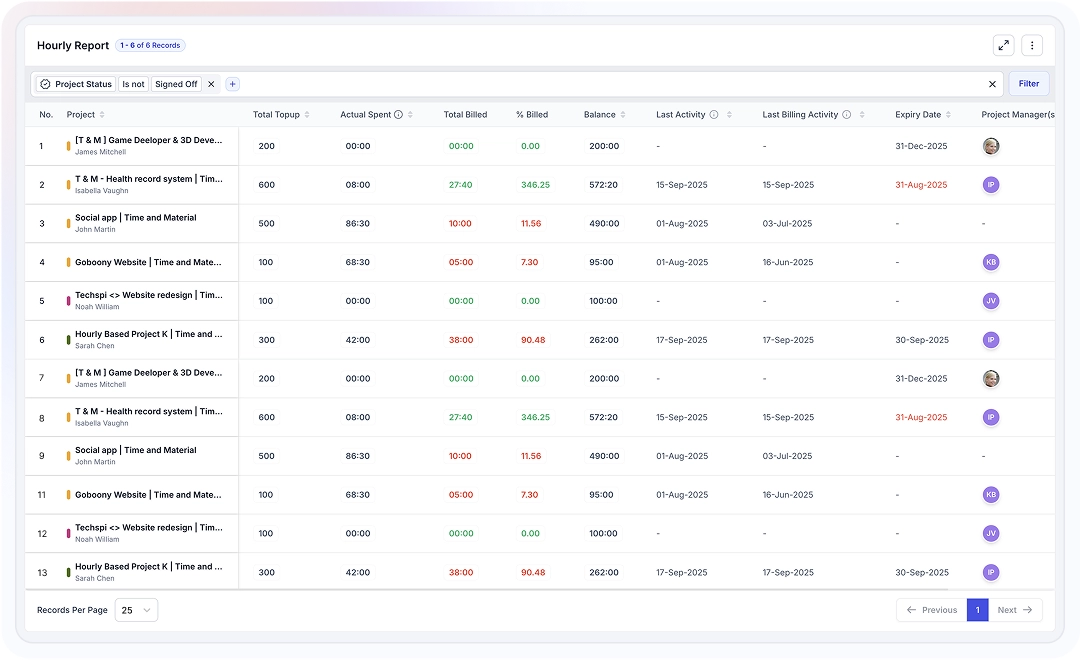The image size is (1080, 660).
Task: Click the badge icon inside the Project Status chip
Action: [x=45, y=84]
